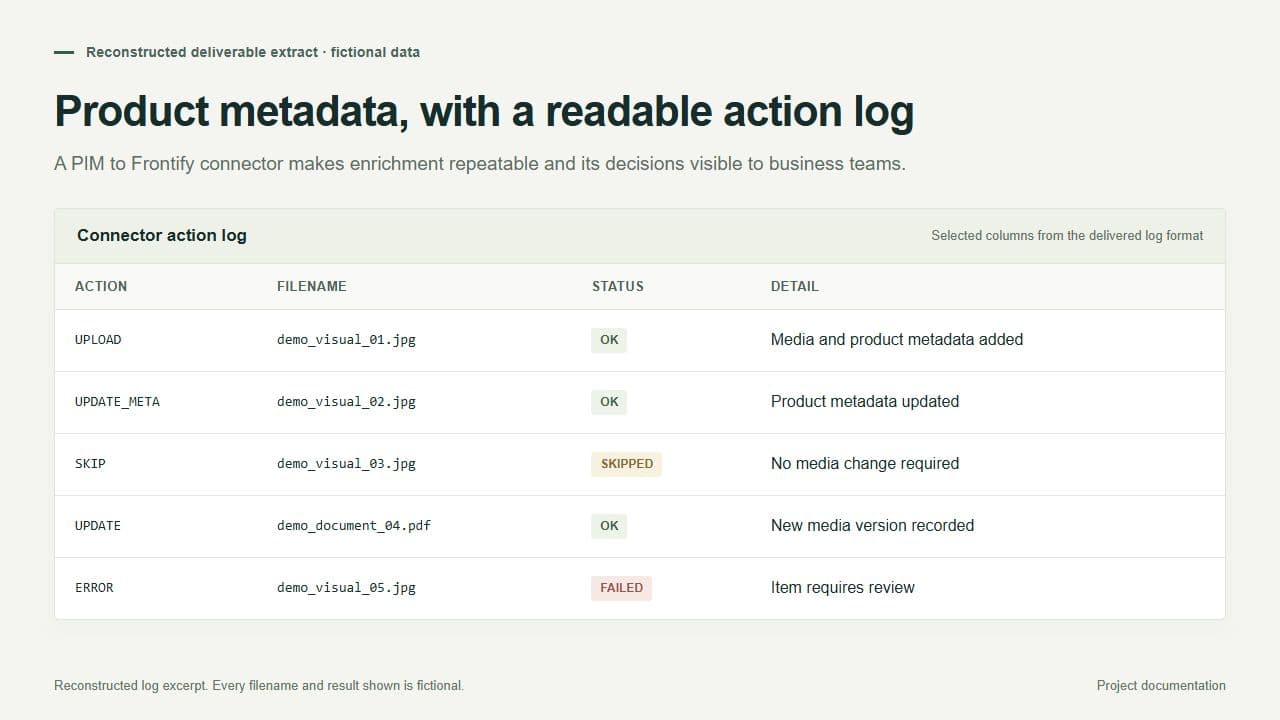1280x720 pixels.
Task: Click the FILENAME column header
Action: [x=312, y=286]
